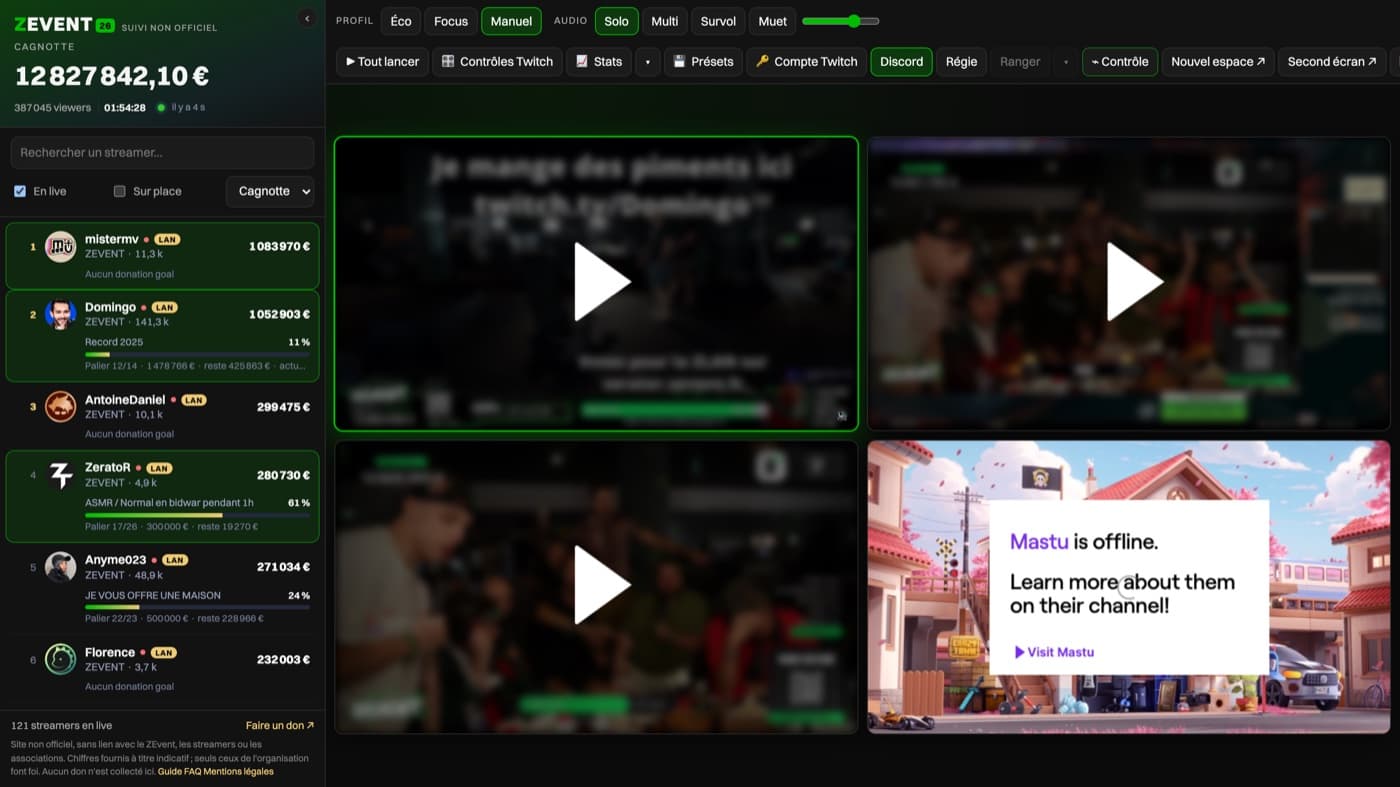This screenshot has width=1400, height=787.
Task: Click the green live status dot
Action: tap(161, 108)
